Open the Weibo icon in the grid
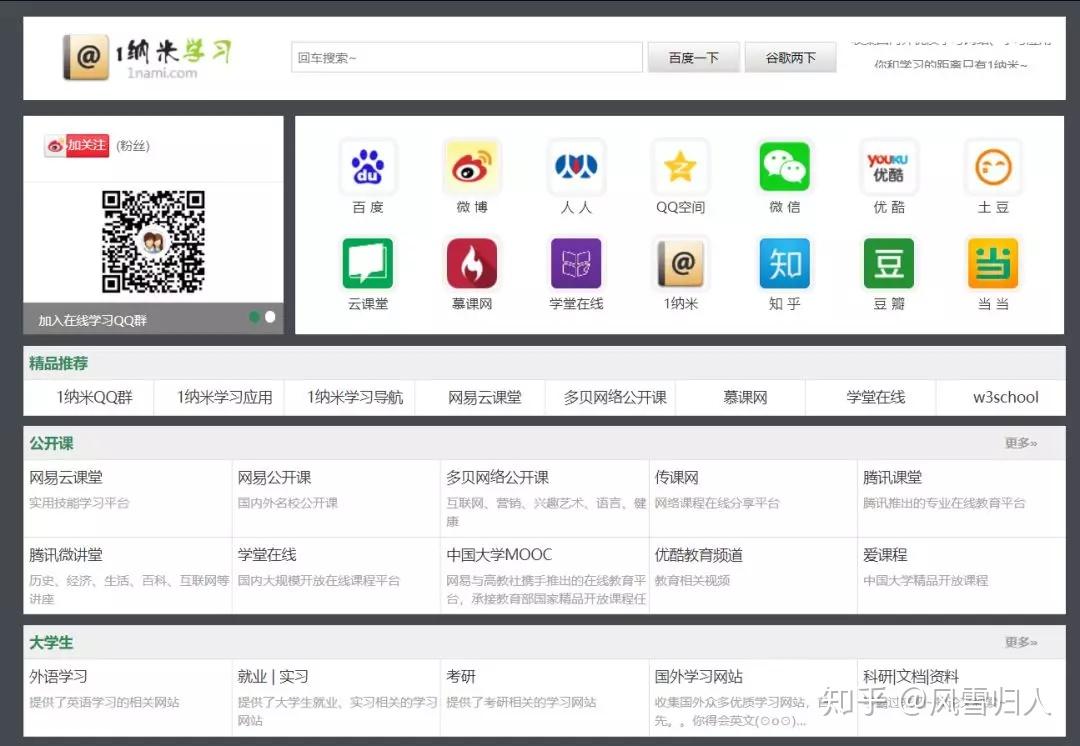This screenshot has height=746, width=1080. tap(472, 167)
